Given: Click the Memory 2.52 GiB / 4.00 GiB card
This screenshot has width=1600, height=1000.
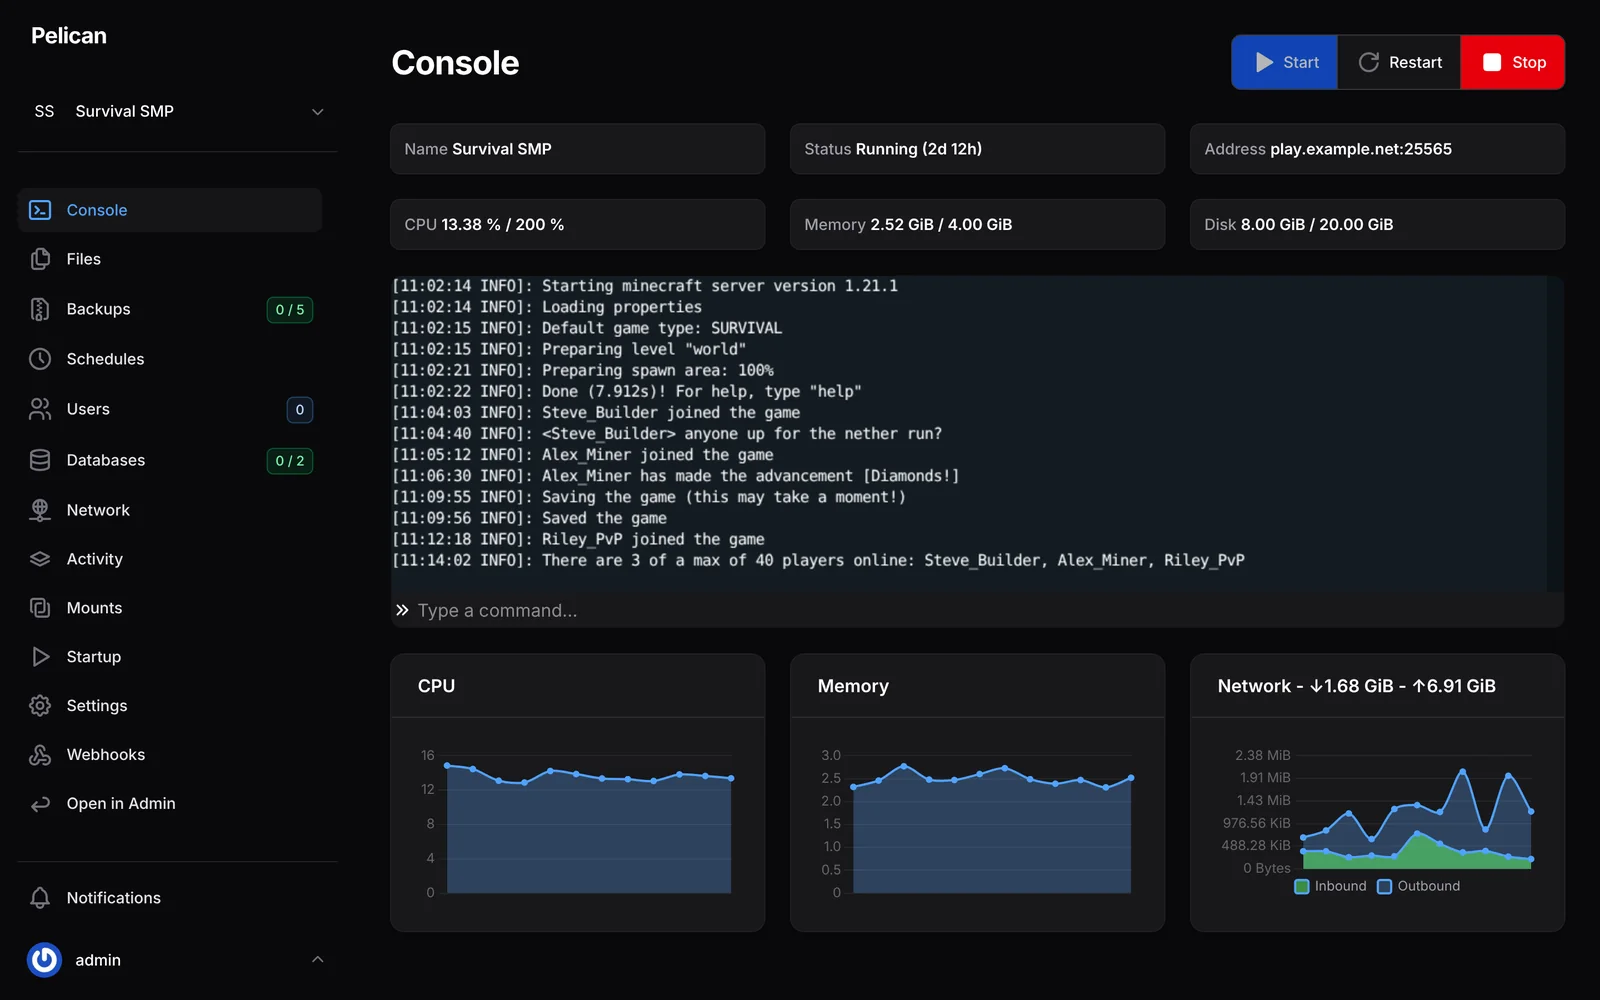Looking at the screenshot, I should 977,225.
